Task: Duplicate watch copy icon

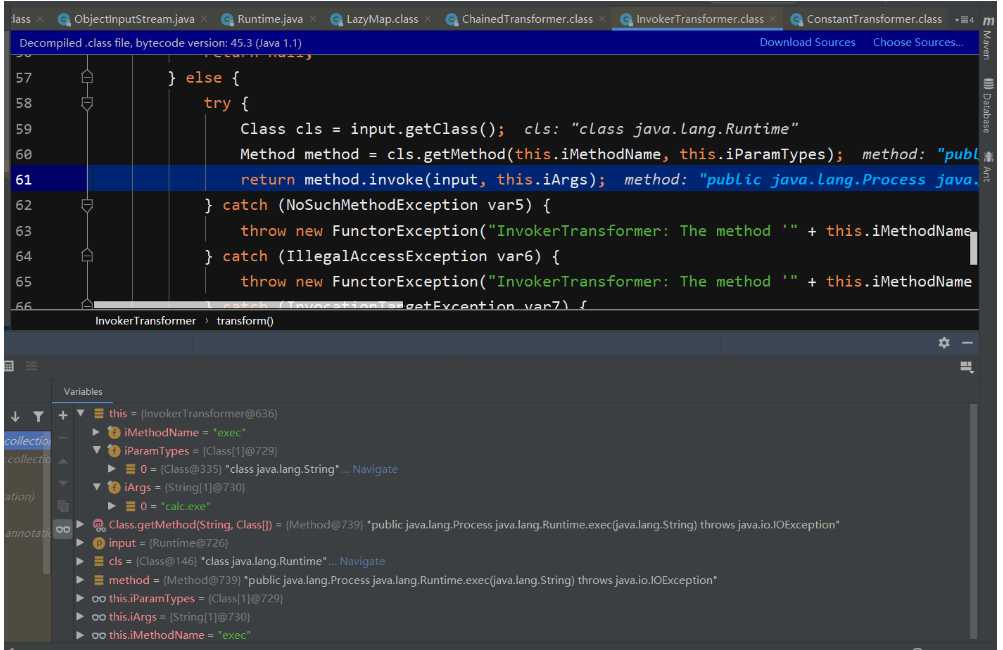Action: 63,506
